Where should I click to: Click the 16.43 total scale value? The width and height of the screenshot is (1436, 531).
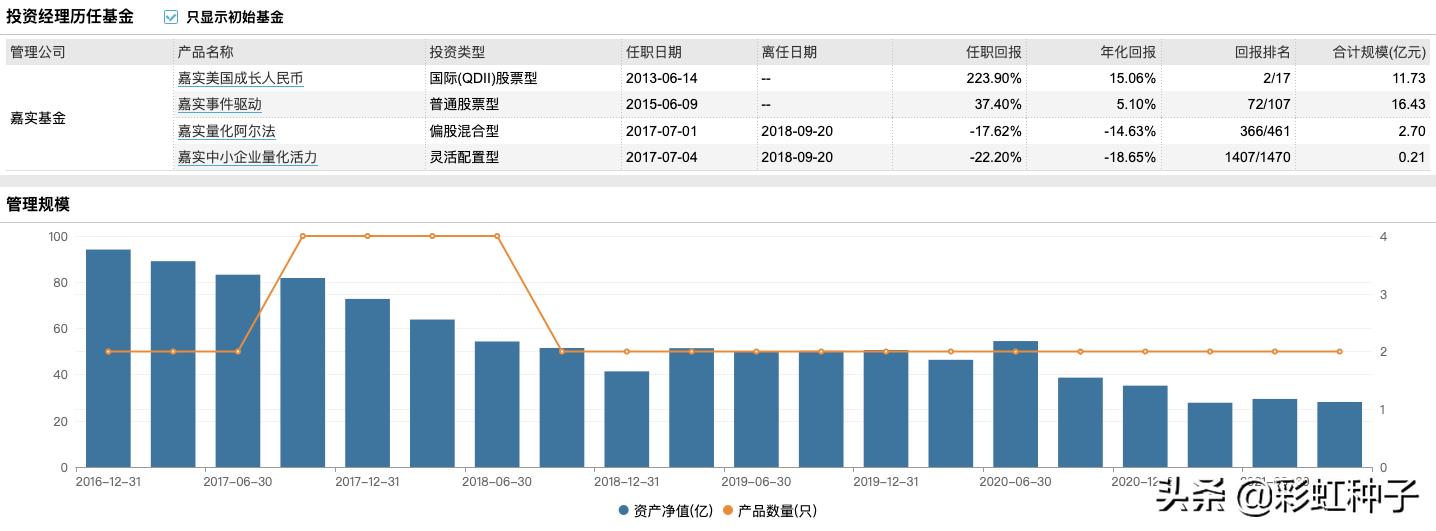tap(1408, 104)
